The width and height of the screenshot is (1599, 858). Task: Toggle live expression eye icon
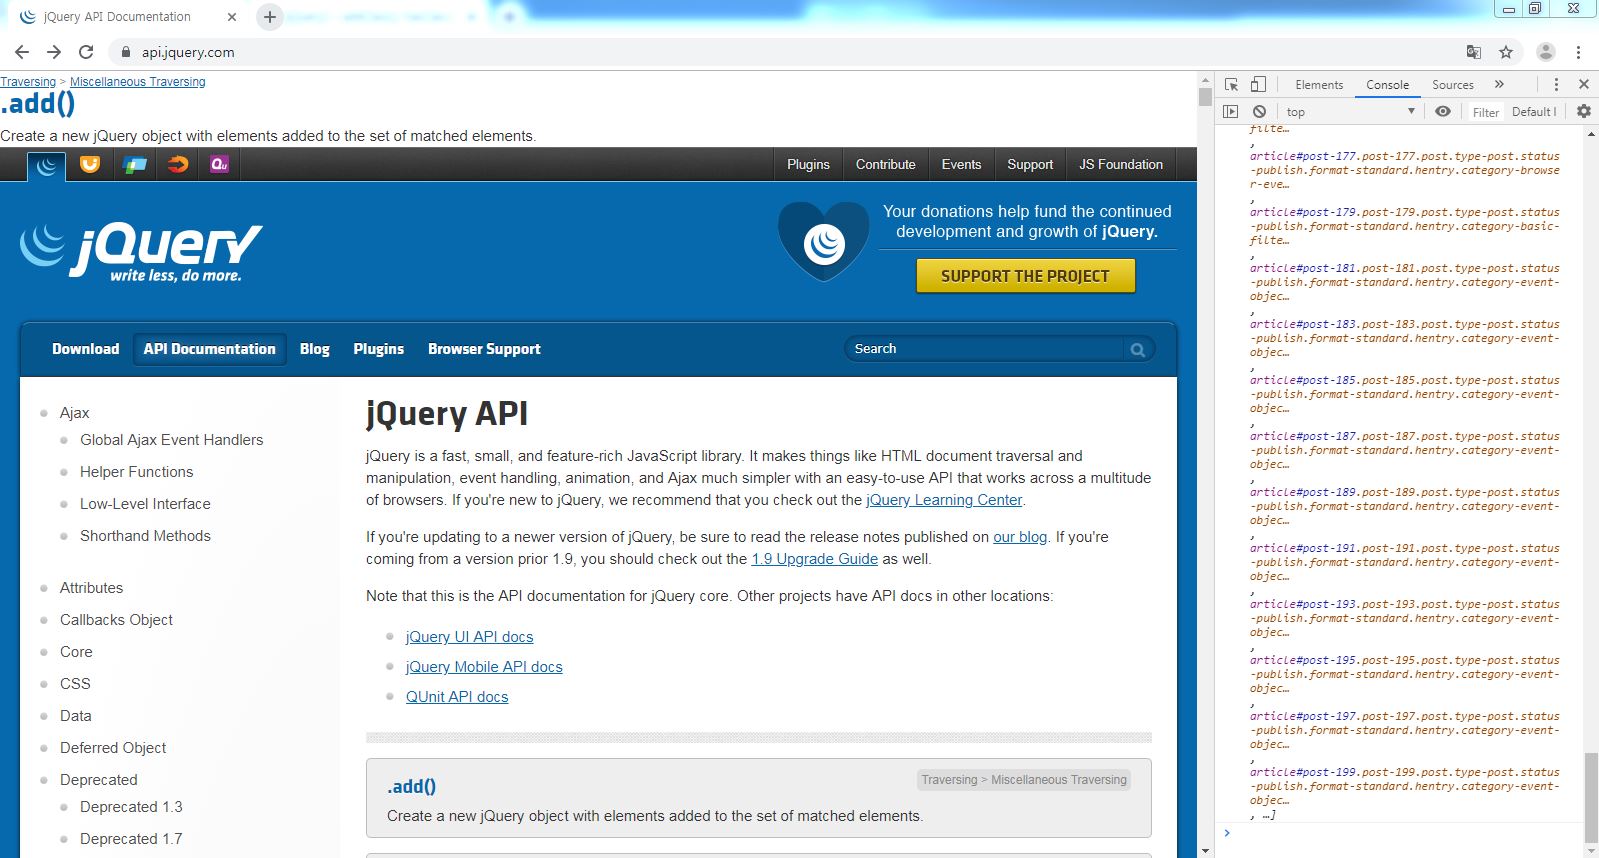point(1443,112)
